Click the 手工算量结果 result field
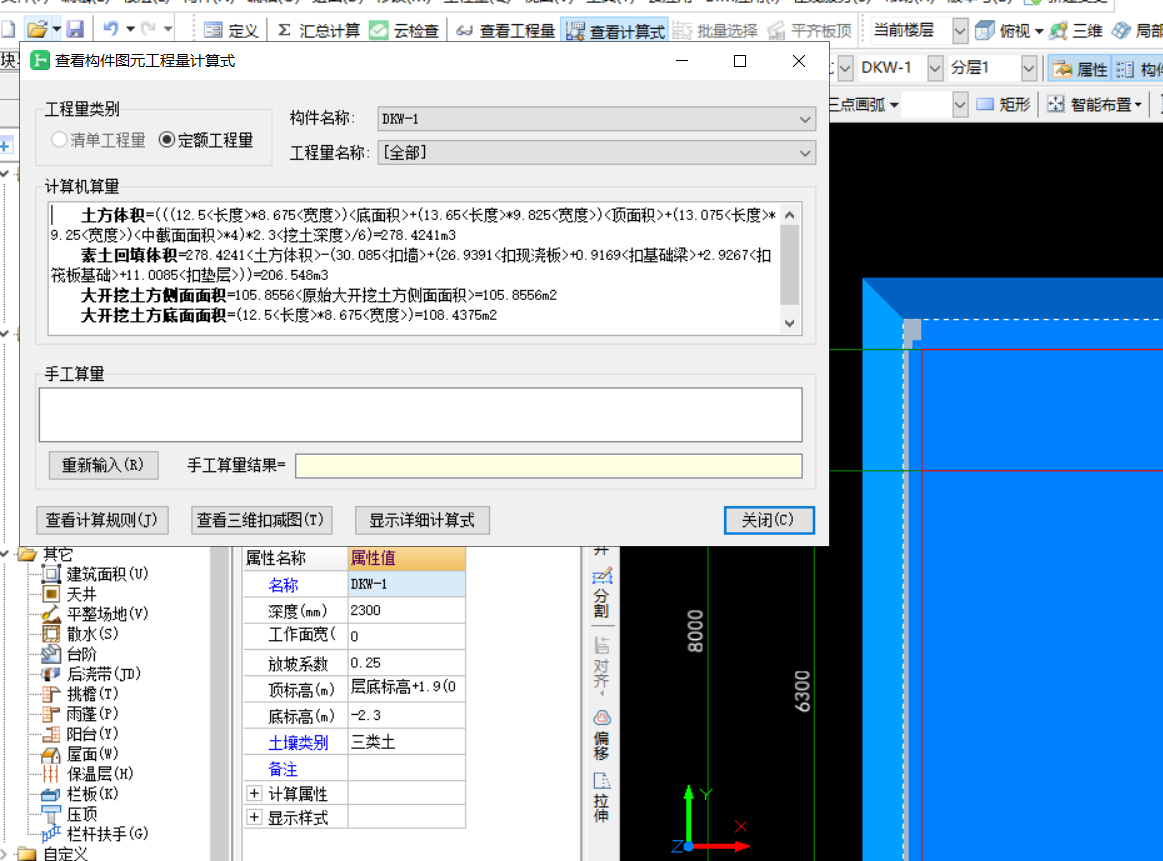This screenshot has height=861, width=1163. (549, 466)
